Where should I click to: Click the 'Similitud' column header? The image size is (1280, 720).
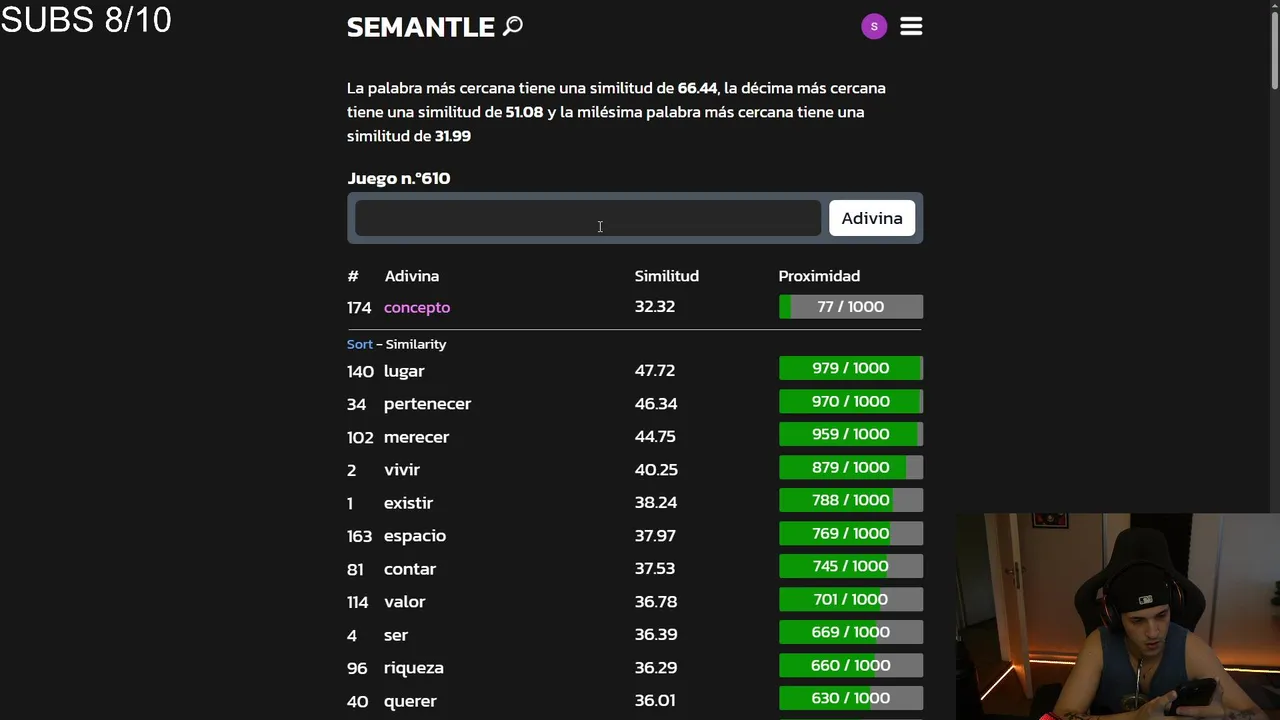click(666, 276)
